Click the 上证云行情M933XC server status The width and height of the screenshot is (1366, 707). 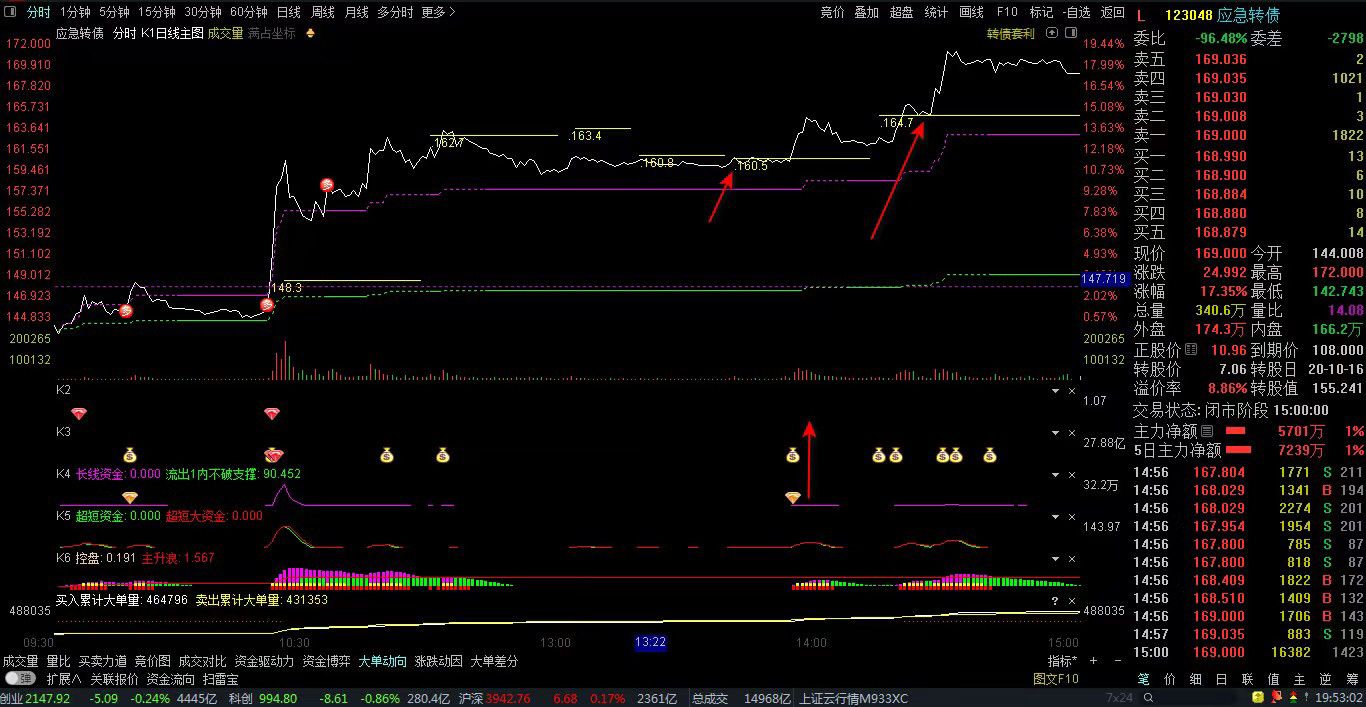[853, 698]
